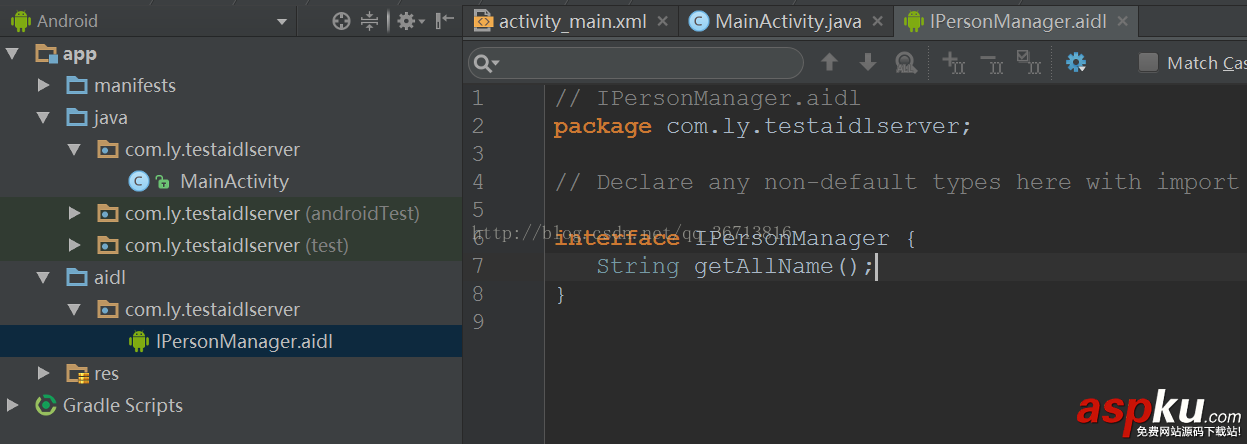Expand Gradle Scripts node

pos(13,405)
